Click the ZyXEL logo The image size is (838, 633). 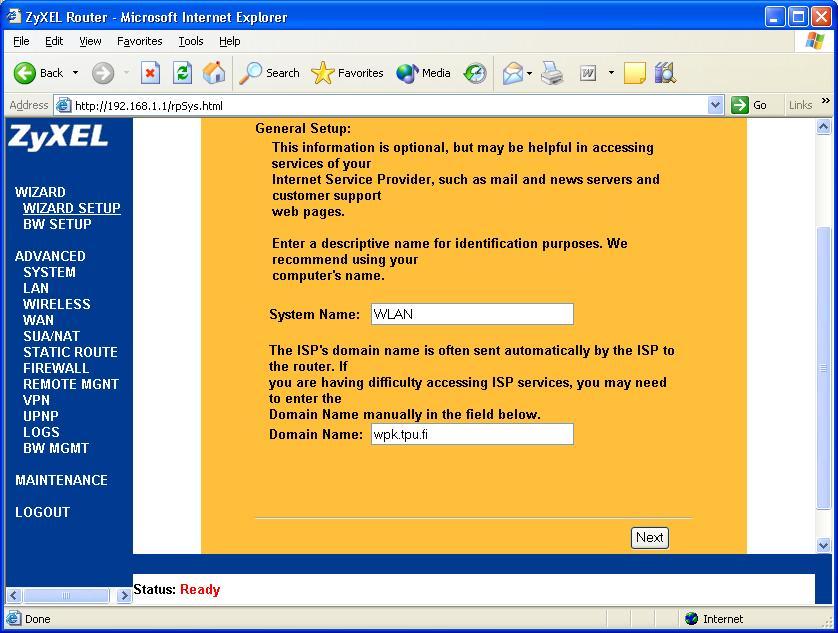(58, 137)
